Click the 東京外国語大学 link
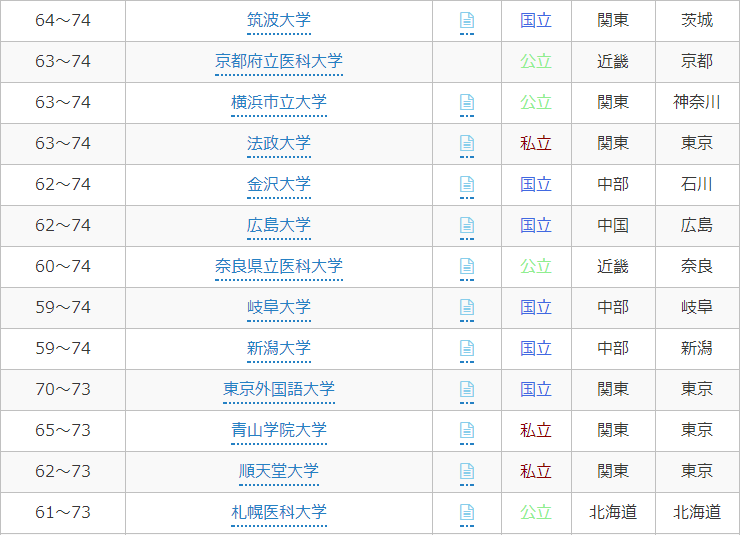Screen dimensions: 742x535 click(278, 390)
